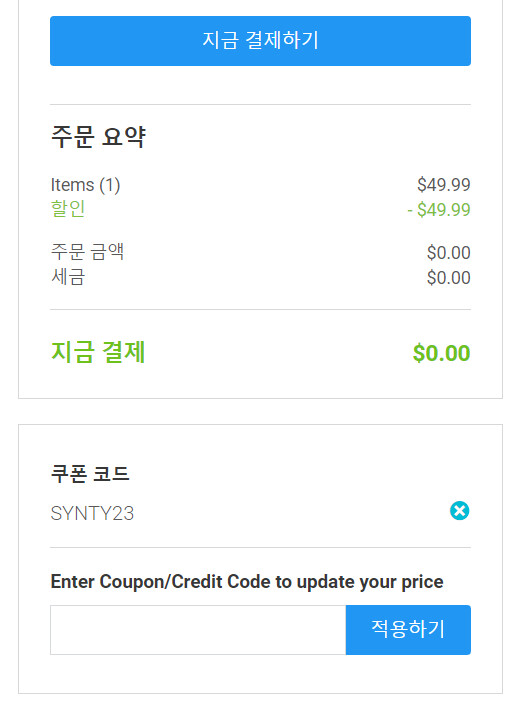This screenshot has height=711, width=516.
Task: Select the $0.00 tax value
Action: tap(448, 278)
